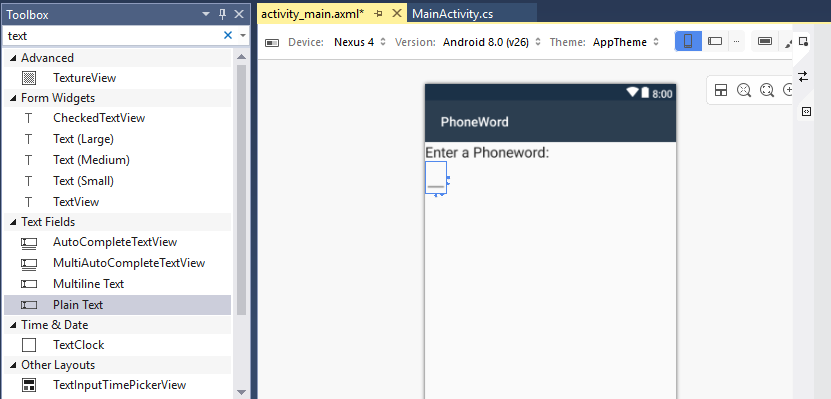Collapse the Form Widgets group
The image size is (831, 399).
(13, 98)
